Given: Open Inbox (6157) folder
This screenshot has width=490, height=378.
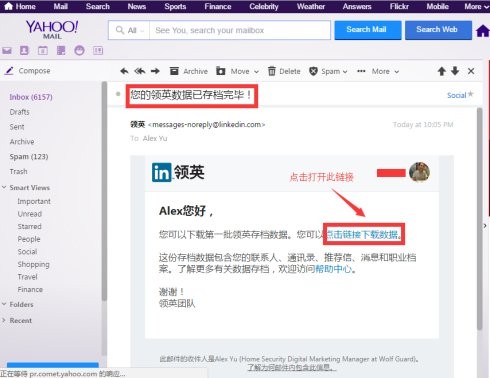Looking at the screenshot, I should pos(31,97).
